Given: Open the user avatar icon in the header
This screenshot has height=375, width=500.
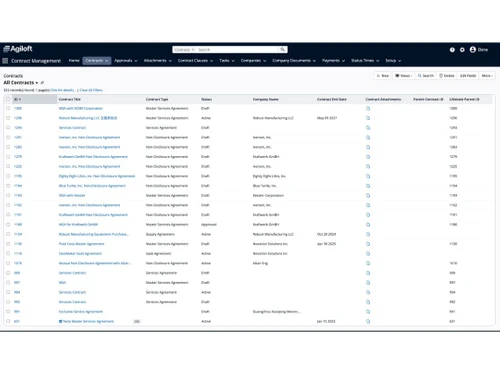Looking at the screenshot, I should point(473,50).
